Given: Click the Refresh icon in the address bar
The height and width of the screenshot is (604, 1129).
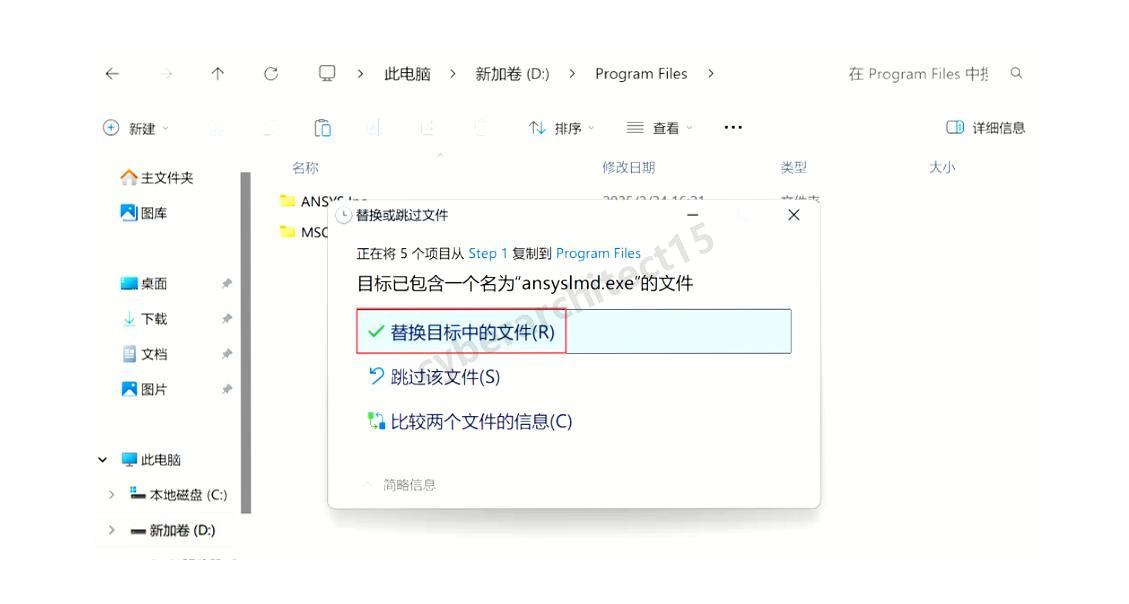Looking at the screenshot, I should [x=270, y=73].
